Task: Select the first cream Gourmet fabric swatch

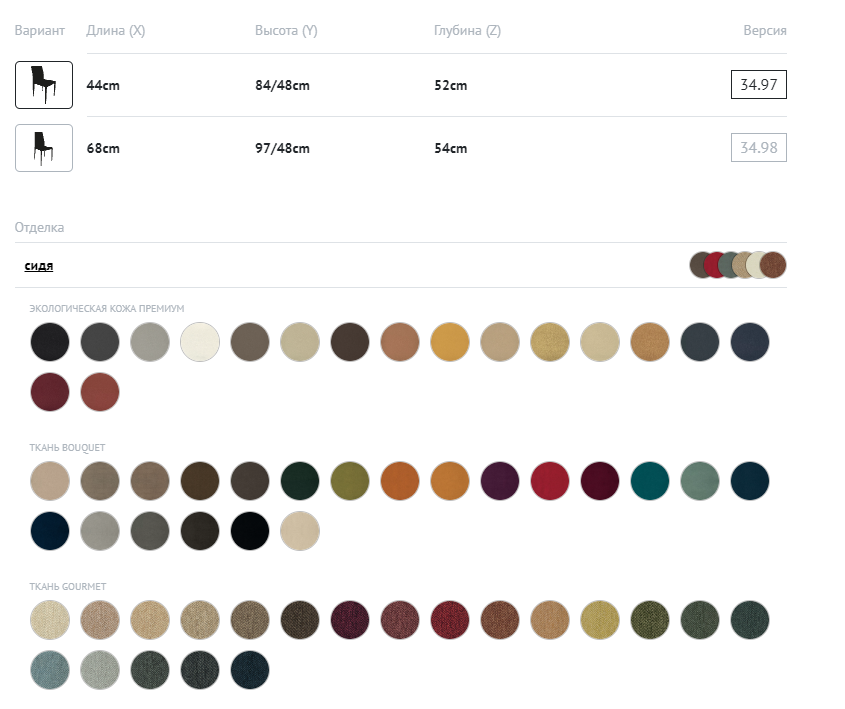Action: pos(50,620)
